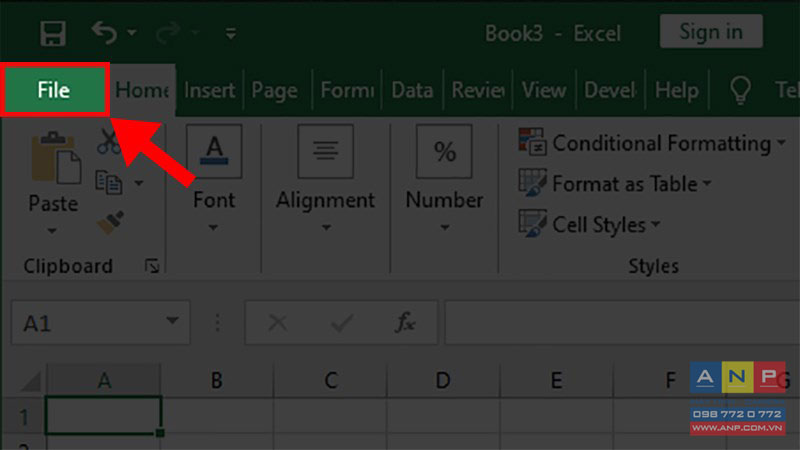This screenshot has width=800, height=450.
Task: Open the Review tab
Action: (x=478, y=90)
